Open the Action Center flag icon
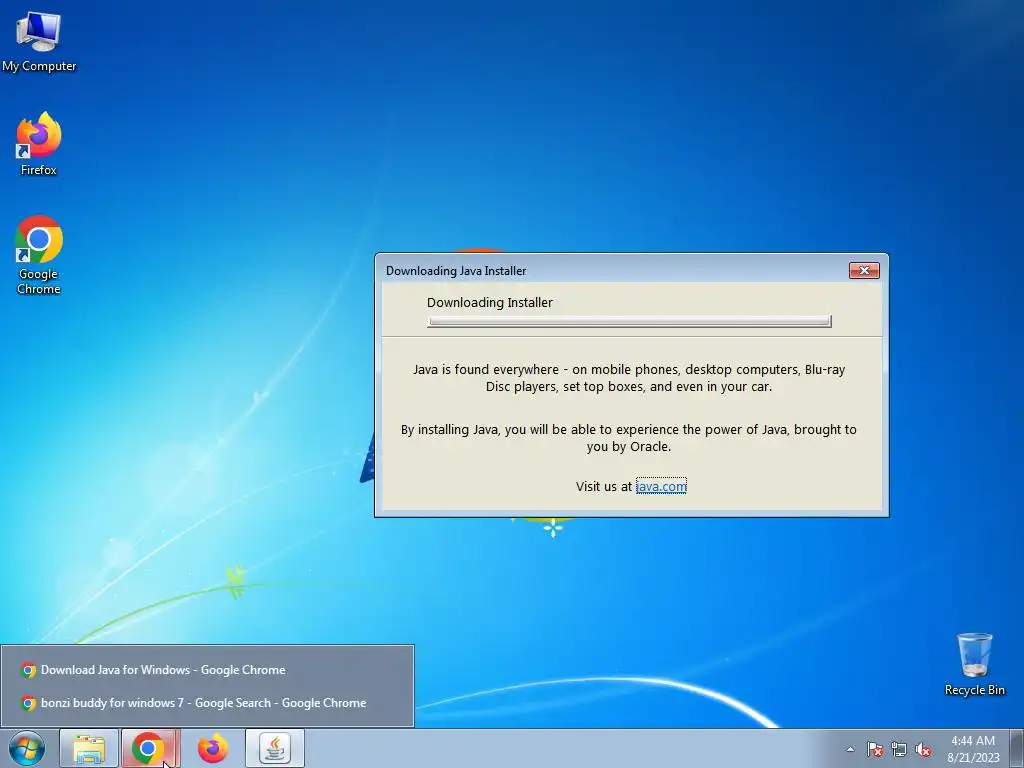 click(875, 749)
